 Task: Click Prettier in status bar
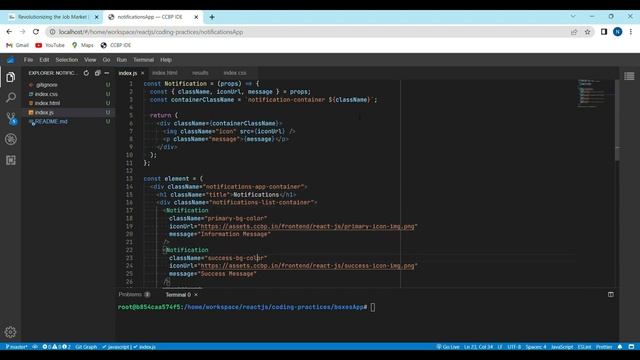point(604,347)
